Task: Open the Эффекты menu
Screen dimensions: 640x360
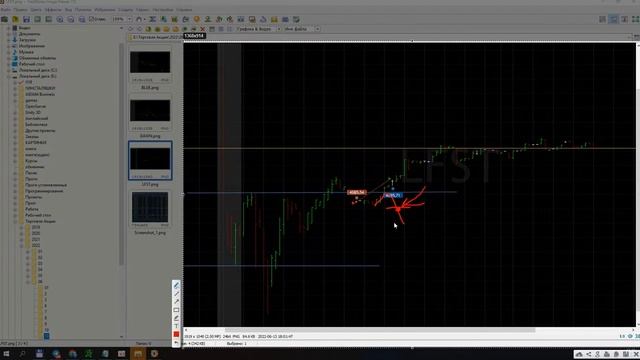Action: pos(53,9)
